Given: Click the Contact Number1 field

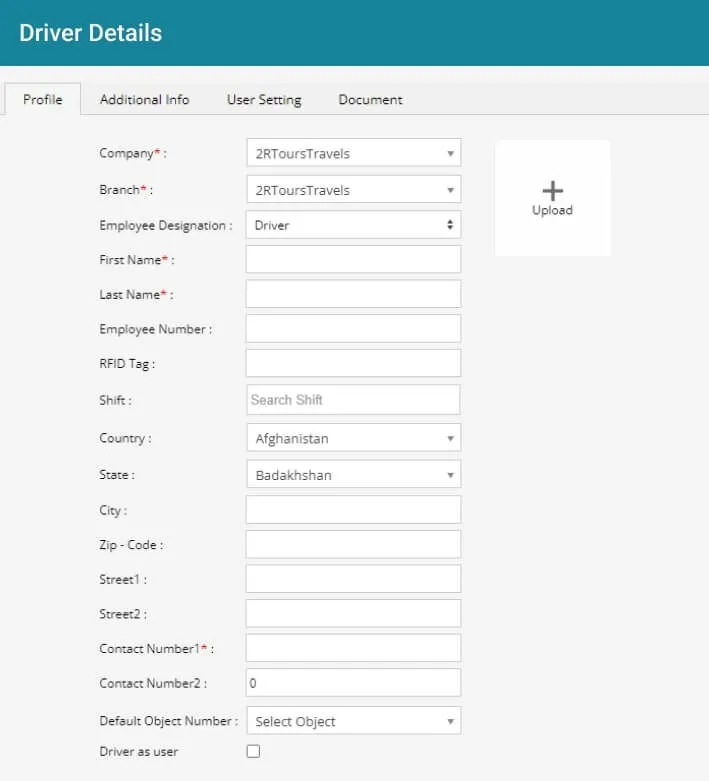Looking at the screenshot, I should coord(353,648).
